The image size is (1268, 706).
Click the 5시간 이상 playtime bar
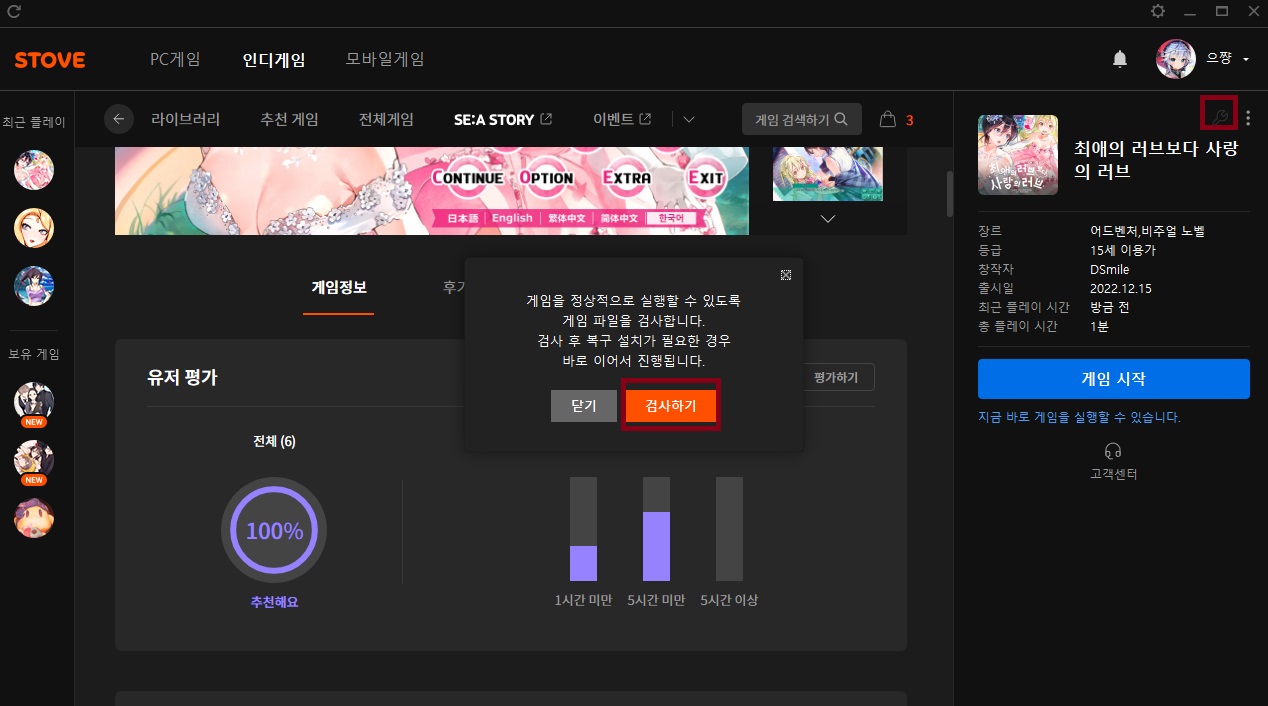729,529
